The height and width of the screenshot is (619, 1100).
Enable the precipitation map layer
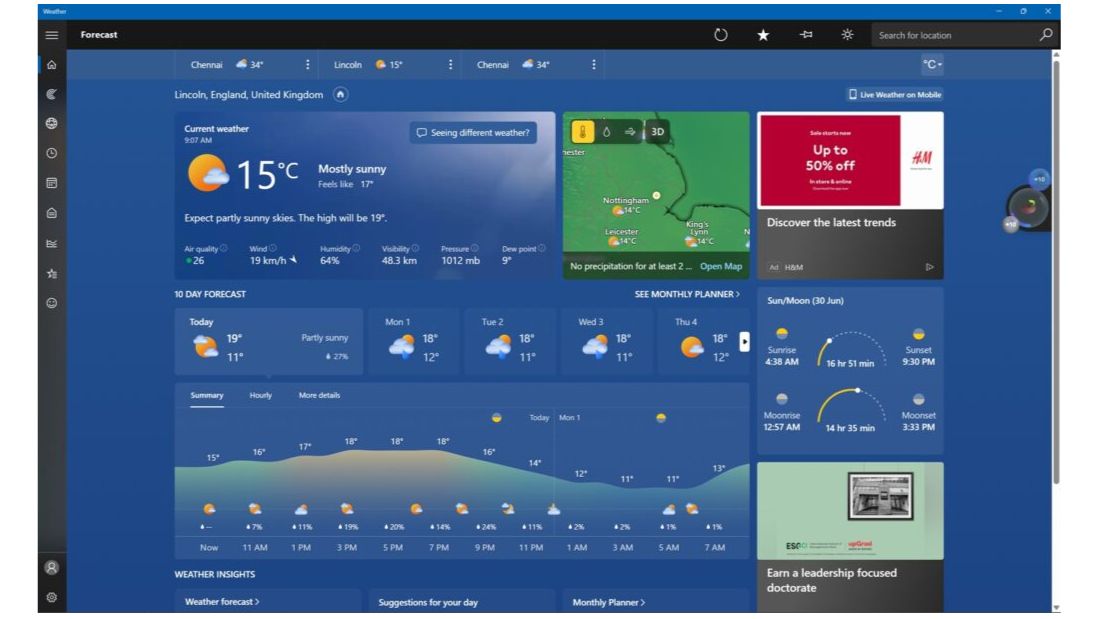(608, 131)
